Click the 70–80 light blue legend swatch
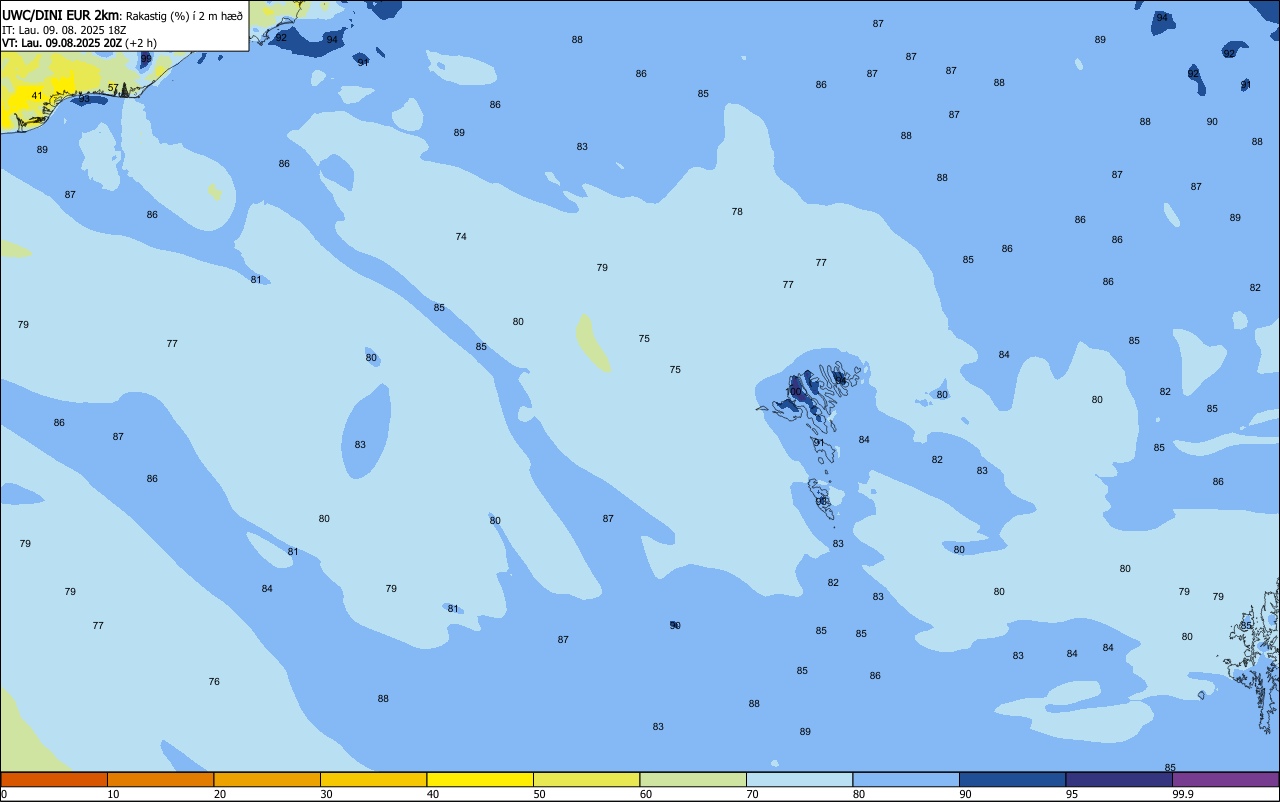Screen dimensions: 1280x802 click(x=799, y=779)
